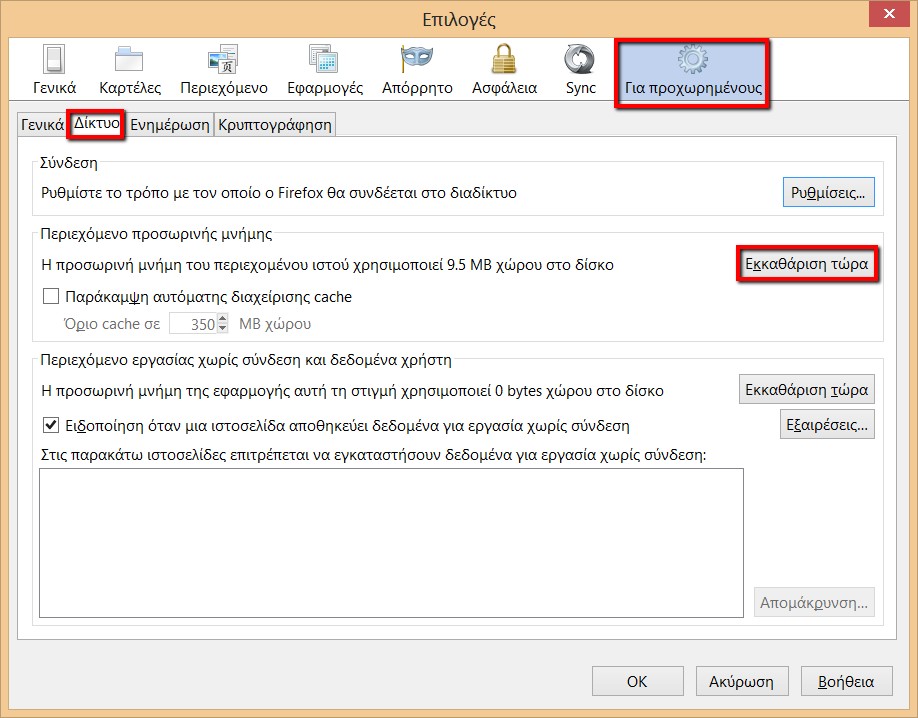Viewport: 918px width, 718px height.
Task: Click the Ακύρωση cancel button
Action: pyautogui.click(x=742, y=681)
